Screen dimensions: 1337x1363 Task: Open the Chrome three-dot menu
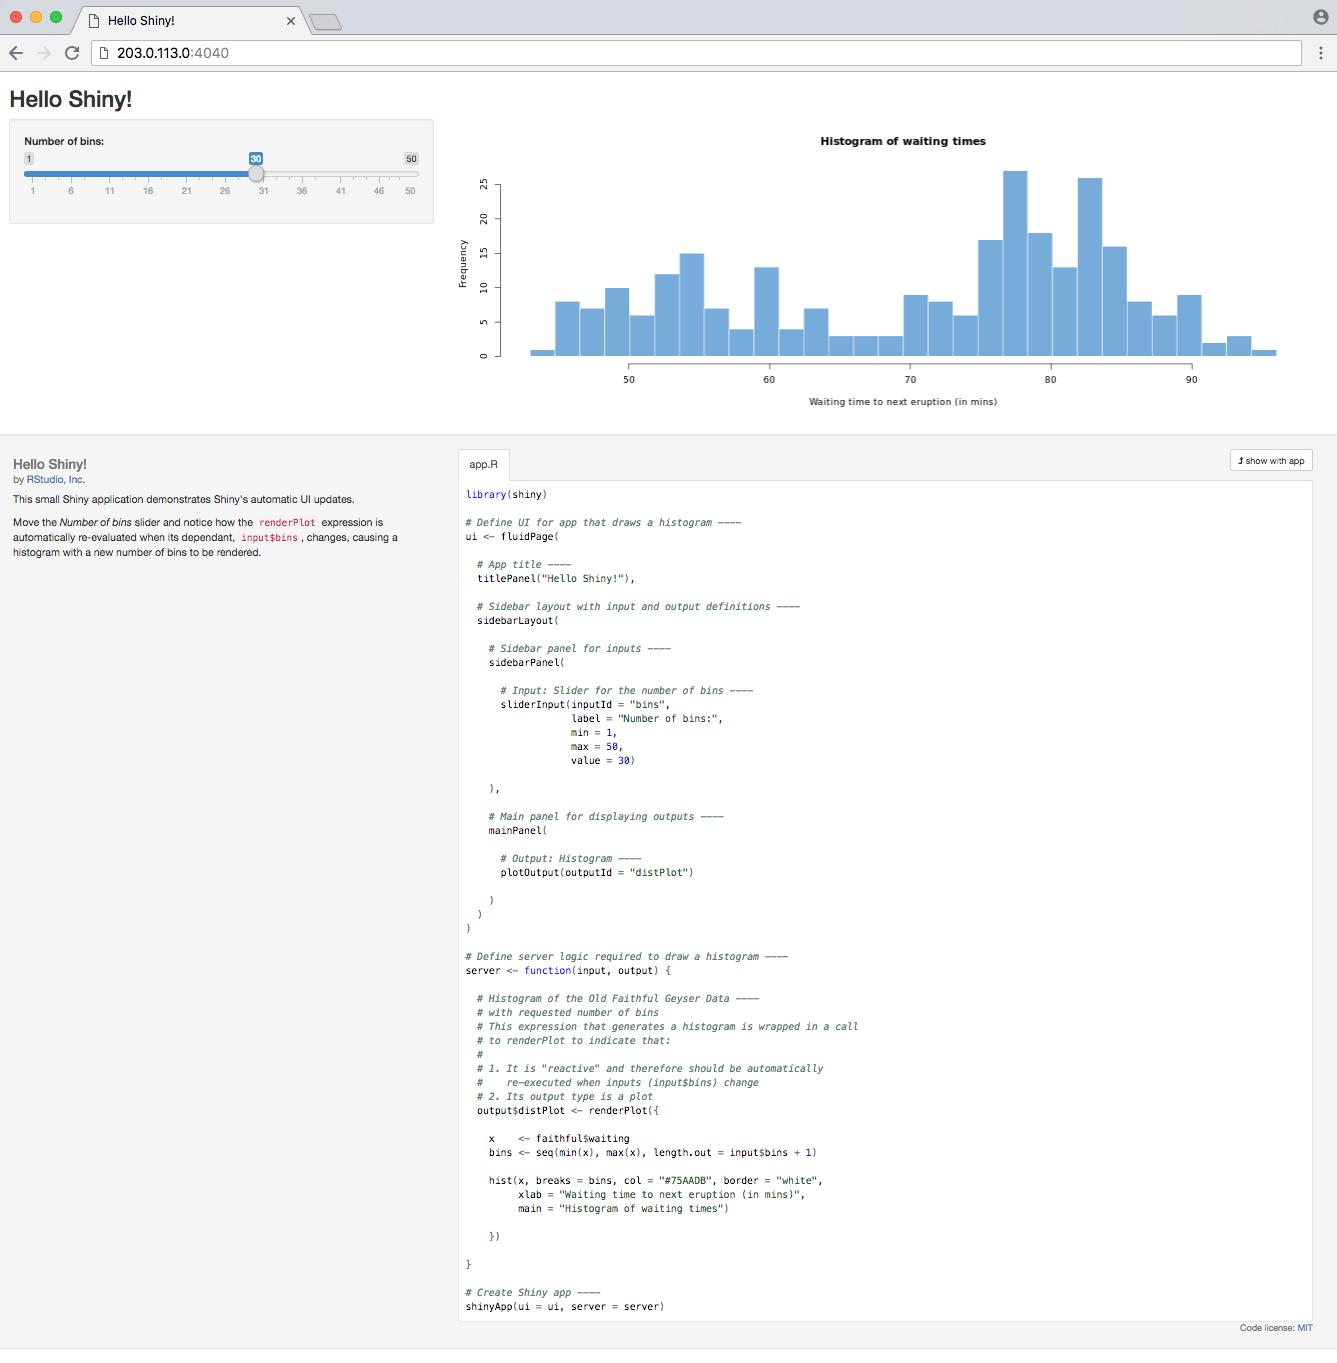(x=1322, y=53)
